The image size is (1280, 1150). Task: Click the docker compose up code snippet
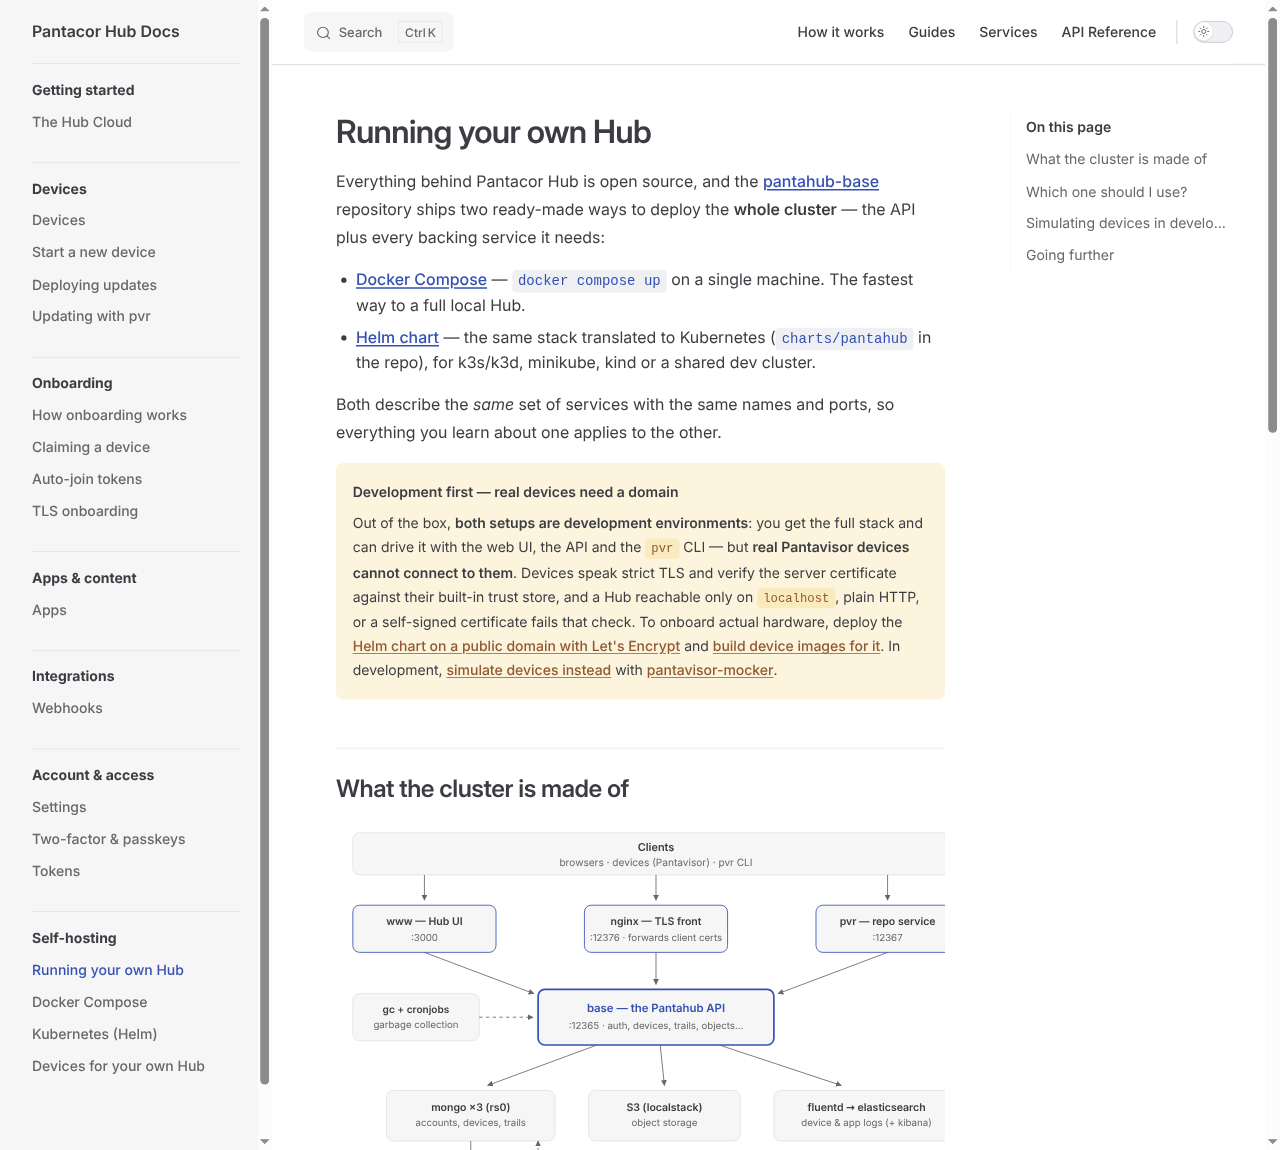pyautogui.click(x=589, y=281)
